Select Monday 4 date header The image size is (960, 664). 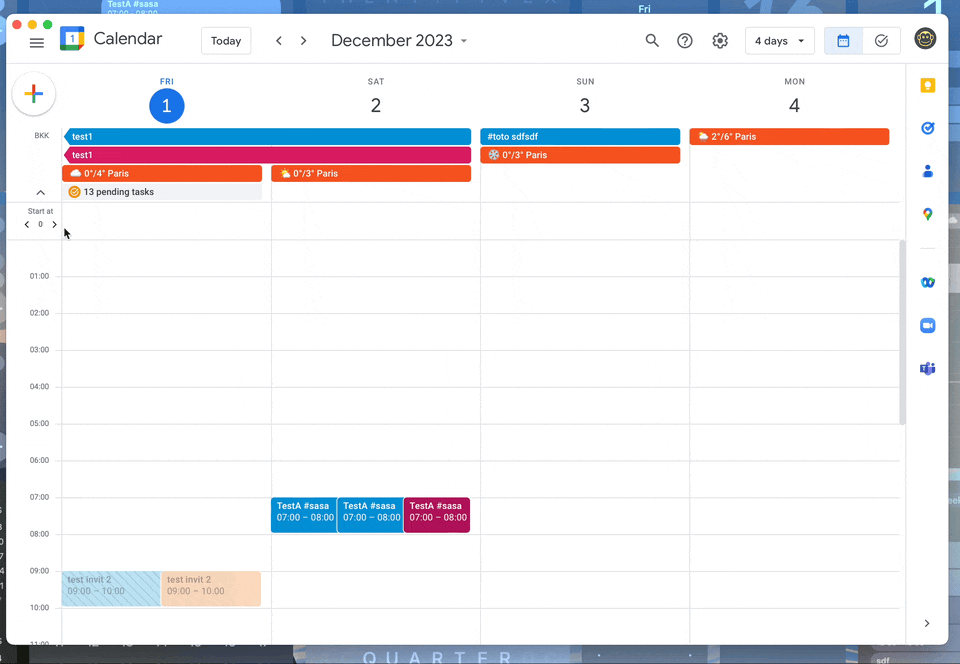click(794, 106)
